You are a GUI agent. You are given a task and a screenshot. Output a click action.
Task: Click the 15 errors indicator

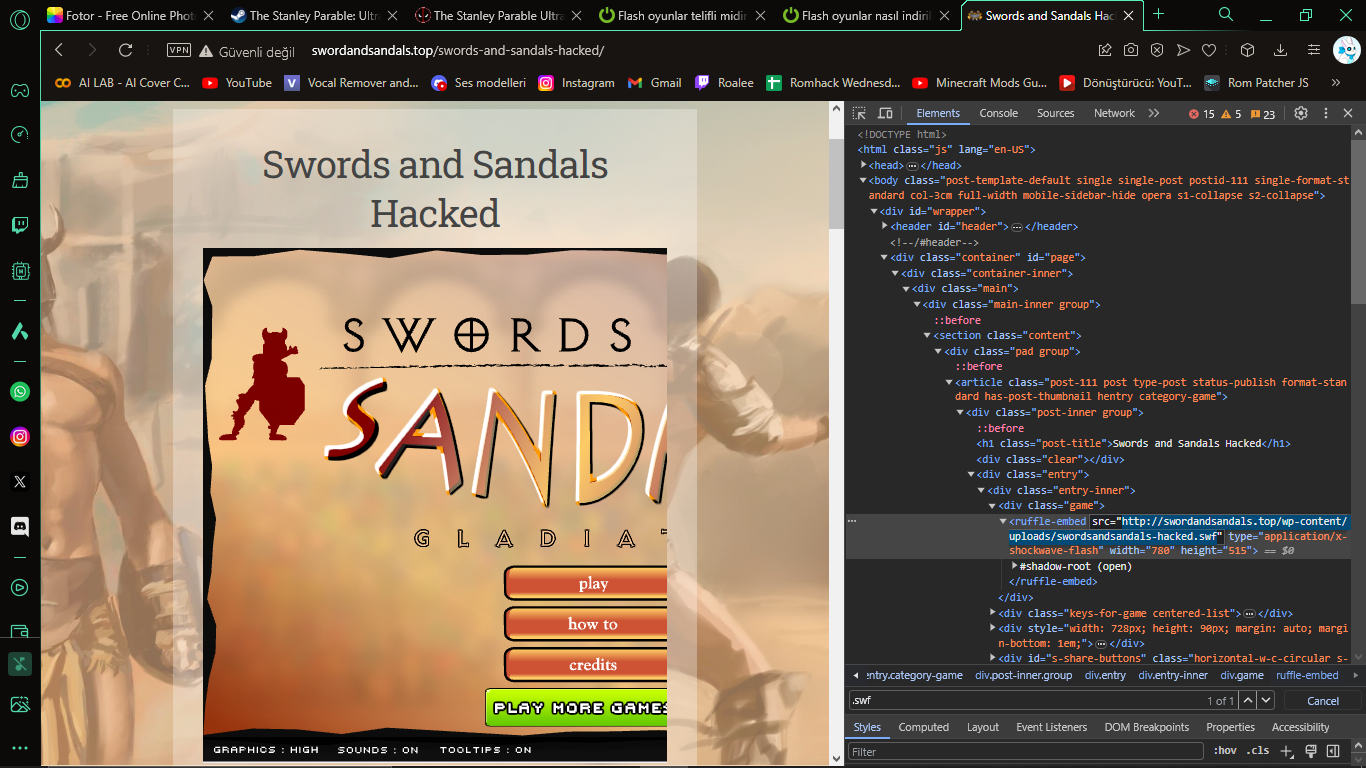coord(1201,114)
